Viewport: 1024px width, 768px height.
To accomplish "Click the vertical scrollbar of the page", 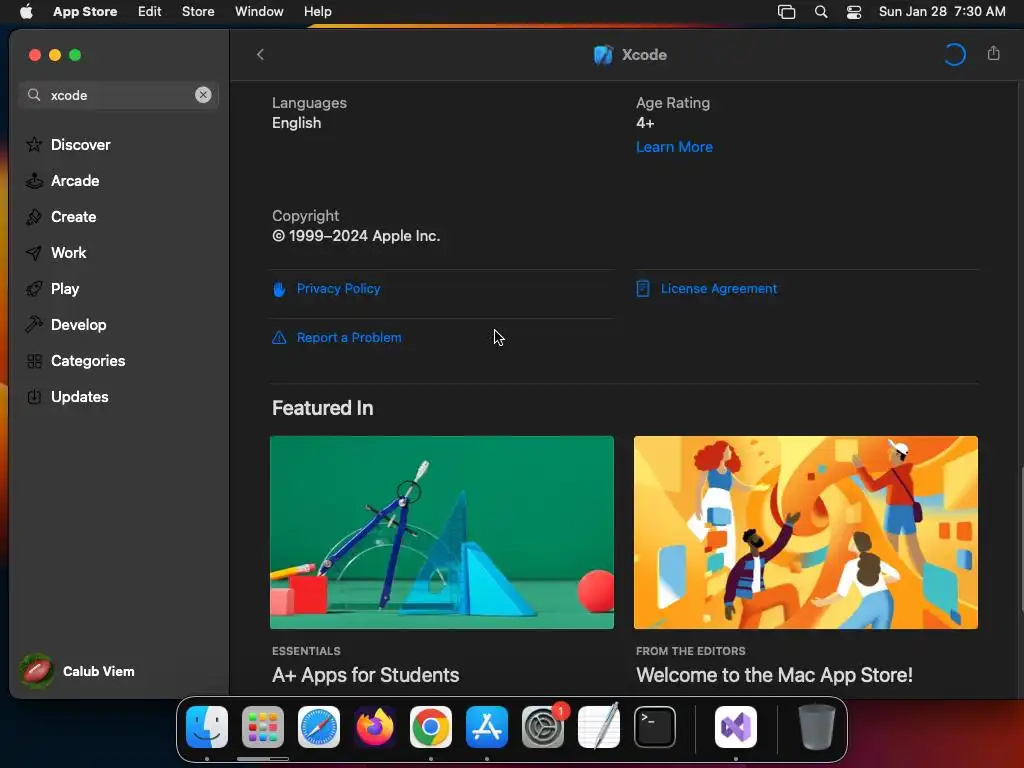I will click(1021, 539).
